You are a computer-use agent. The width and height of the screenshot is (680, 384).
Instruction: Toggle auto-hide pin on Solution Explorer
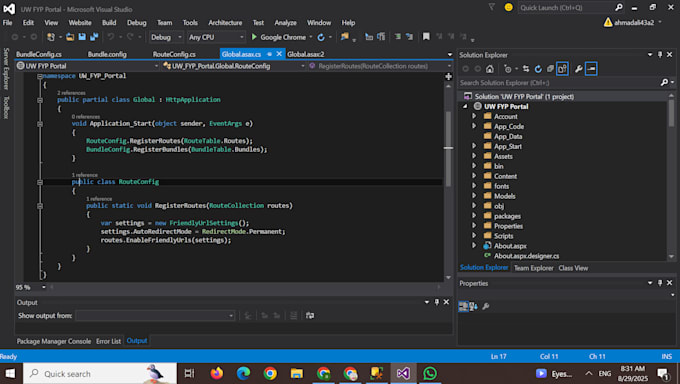(x=660, y=55)
